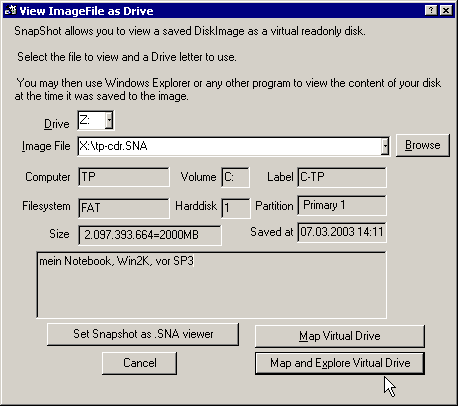Set Snapshot as .SNA viewer

click(143, 334)
